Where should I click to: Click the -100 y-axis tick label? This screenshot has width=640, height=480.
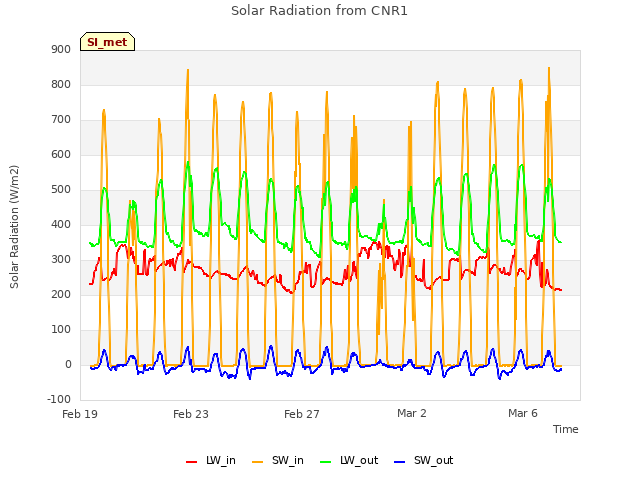[59, 399]
